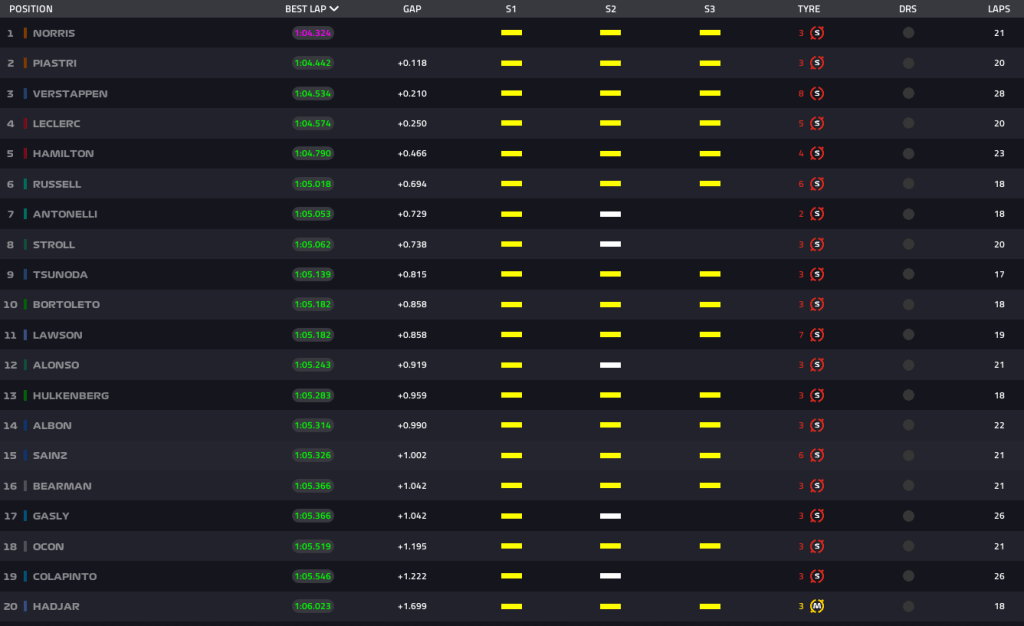Click Tsunoda's soft tyre icon

coord(817,274)
